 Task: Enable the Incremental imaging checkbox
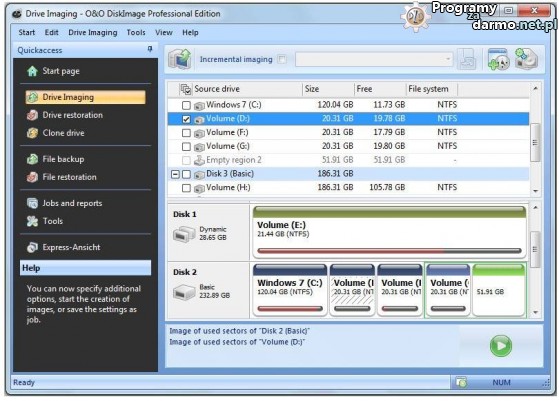point(282,59)
